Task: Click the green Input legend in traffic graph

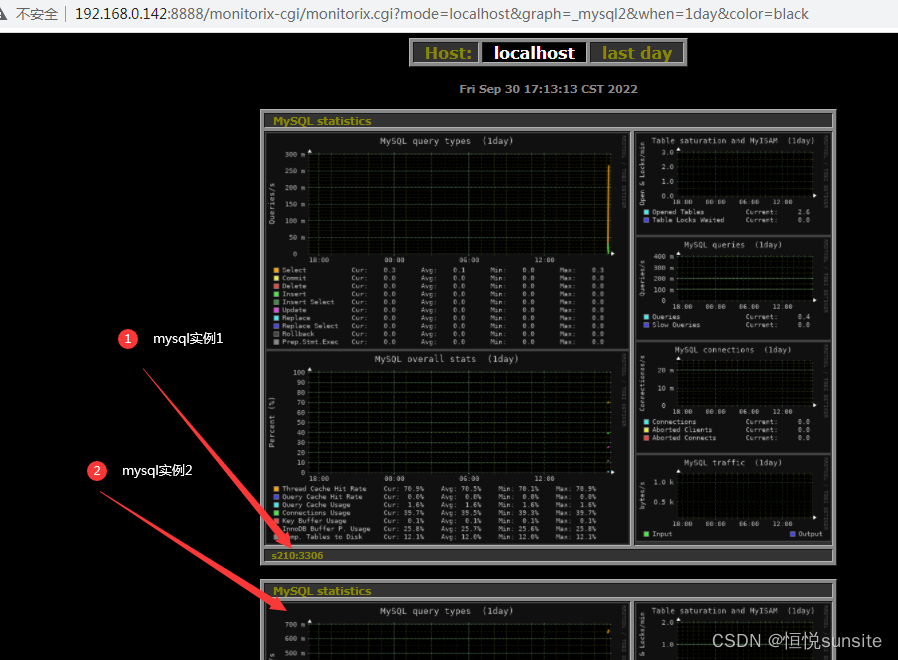Action: (657, 534)
